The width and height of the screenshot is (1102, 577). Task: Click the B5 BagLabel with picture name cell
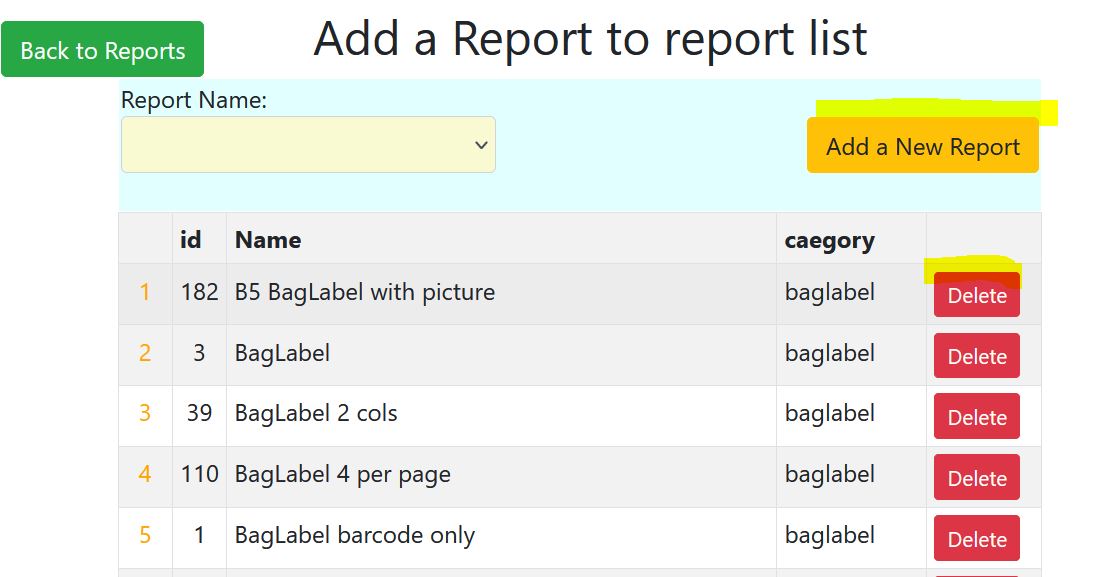coord(365,292)
